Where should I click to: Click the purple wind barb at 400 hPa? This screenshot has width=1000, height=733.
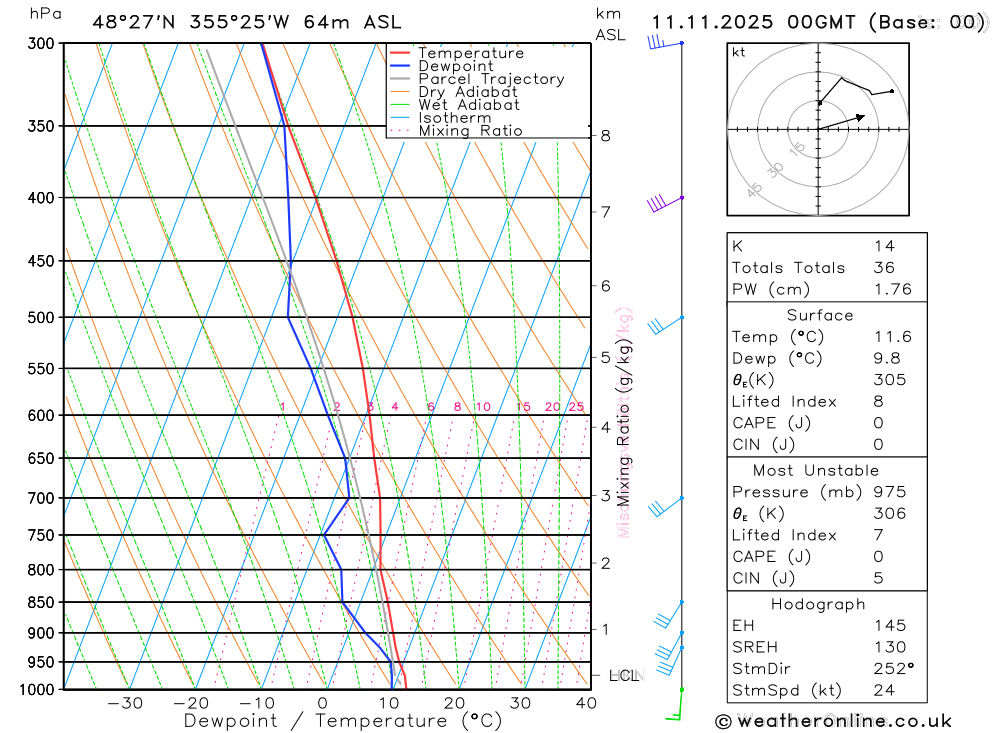pos(665,203)
